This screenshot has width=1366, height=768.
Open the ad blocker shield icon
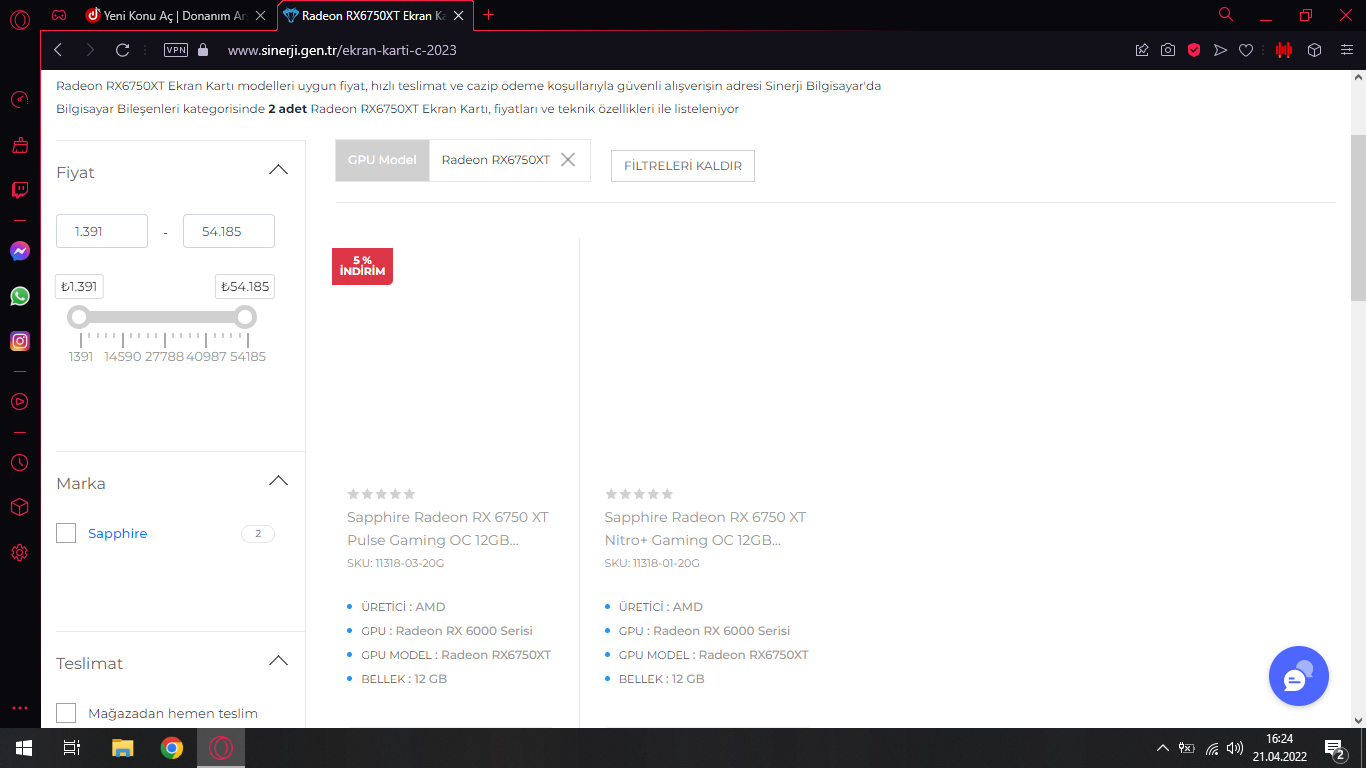click(1194, 50)
